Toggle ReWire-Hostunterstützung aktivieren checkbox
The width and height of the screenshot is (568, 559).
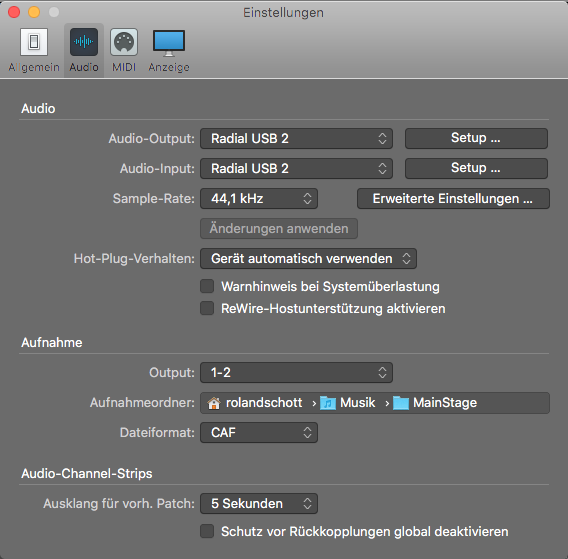[207, 308]
